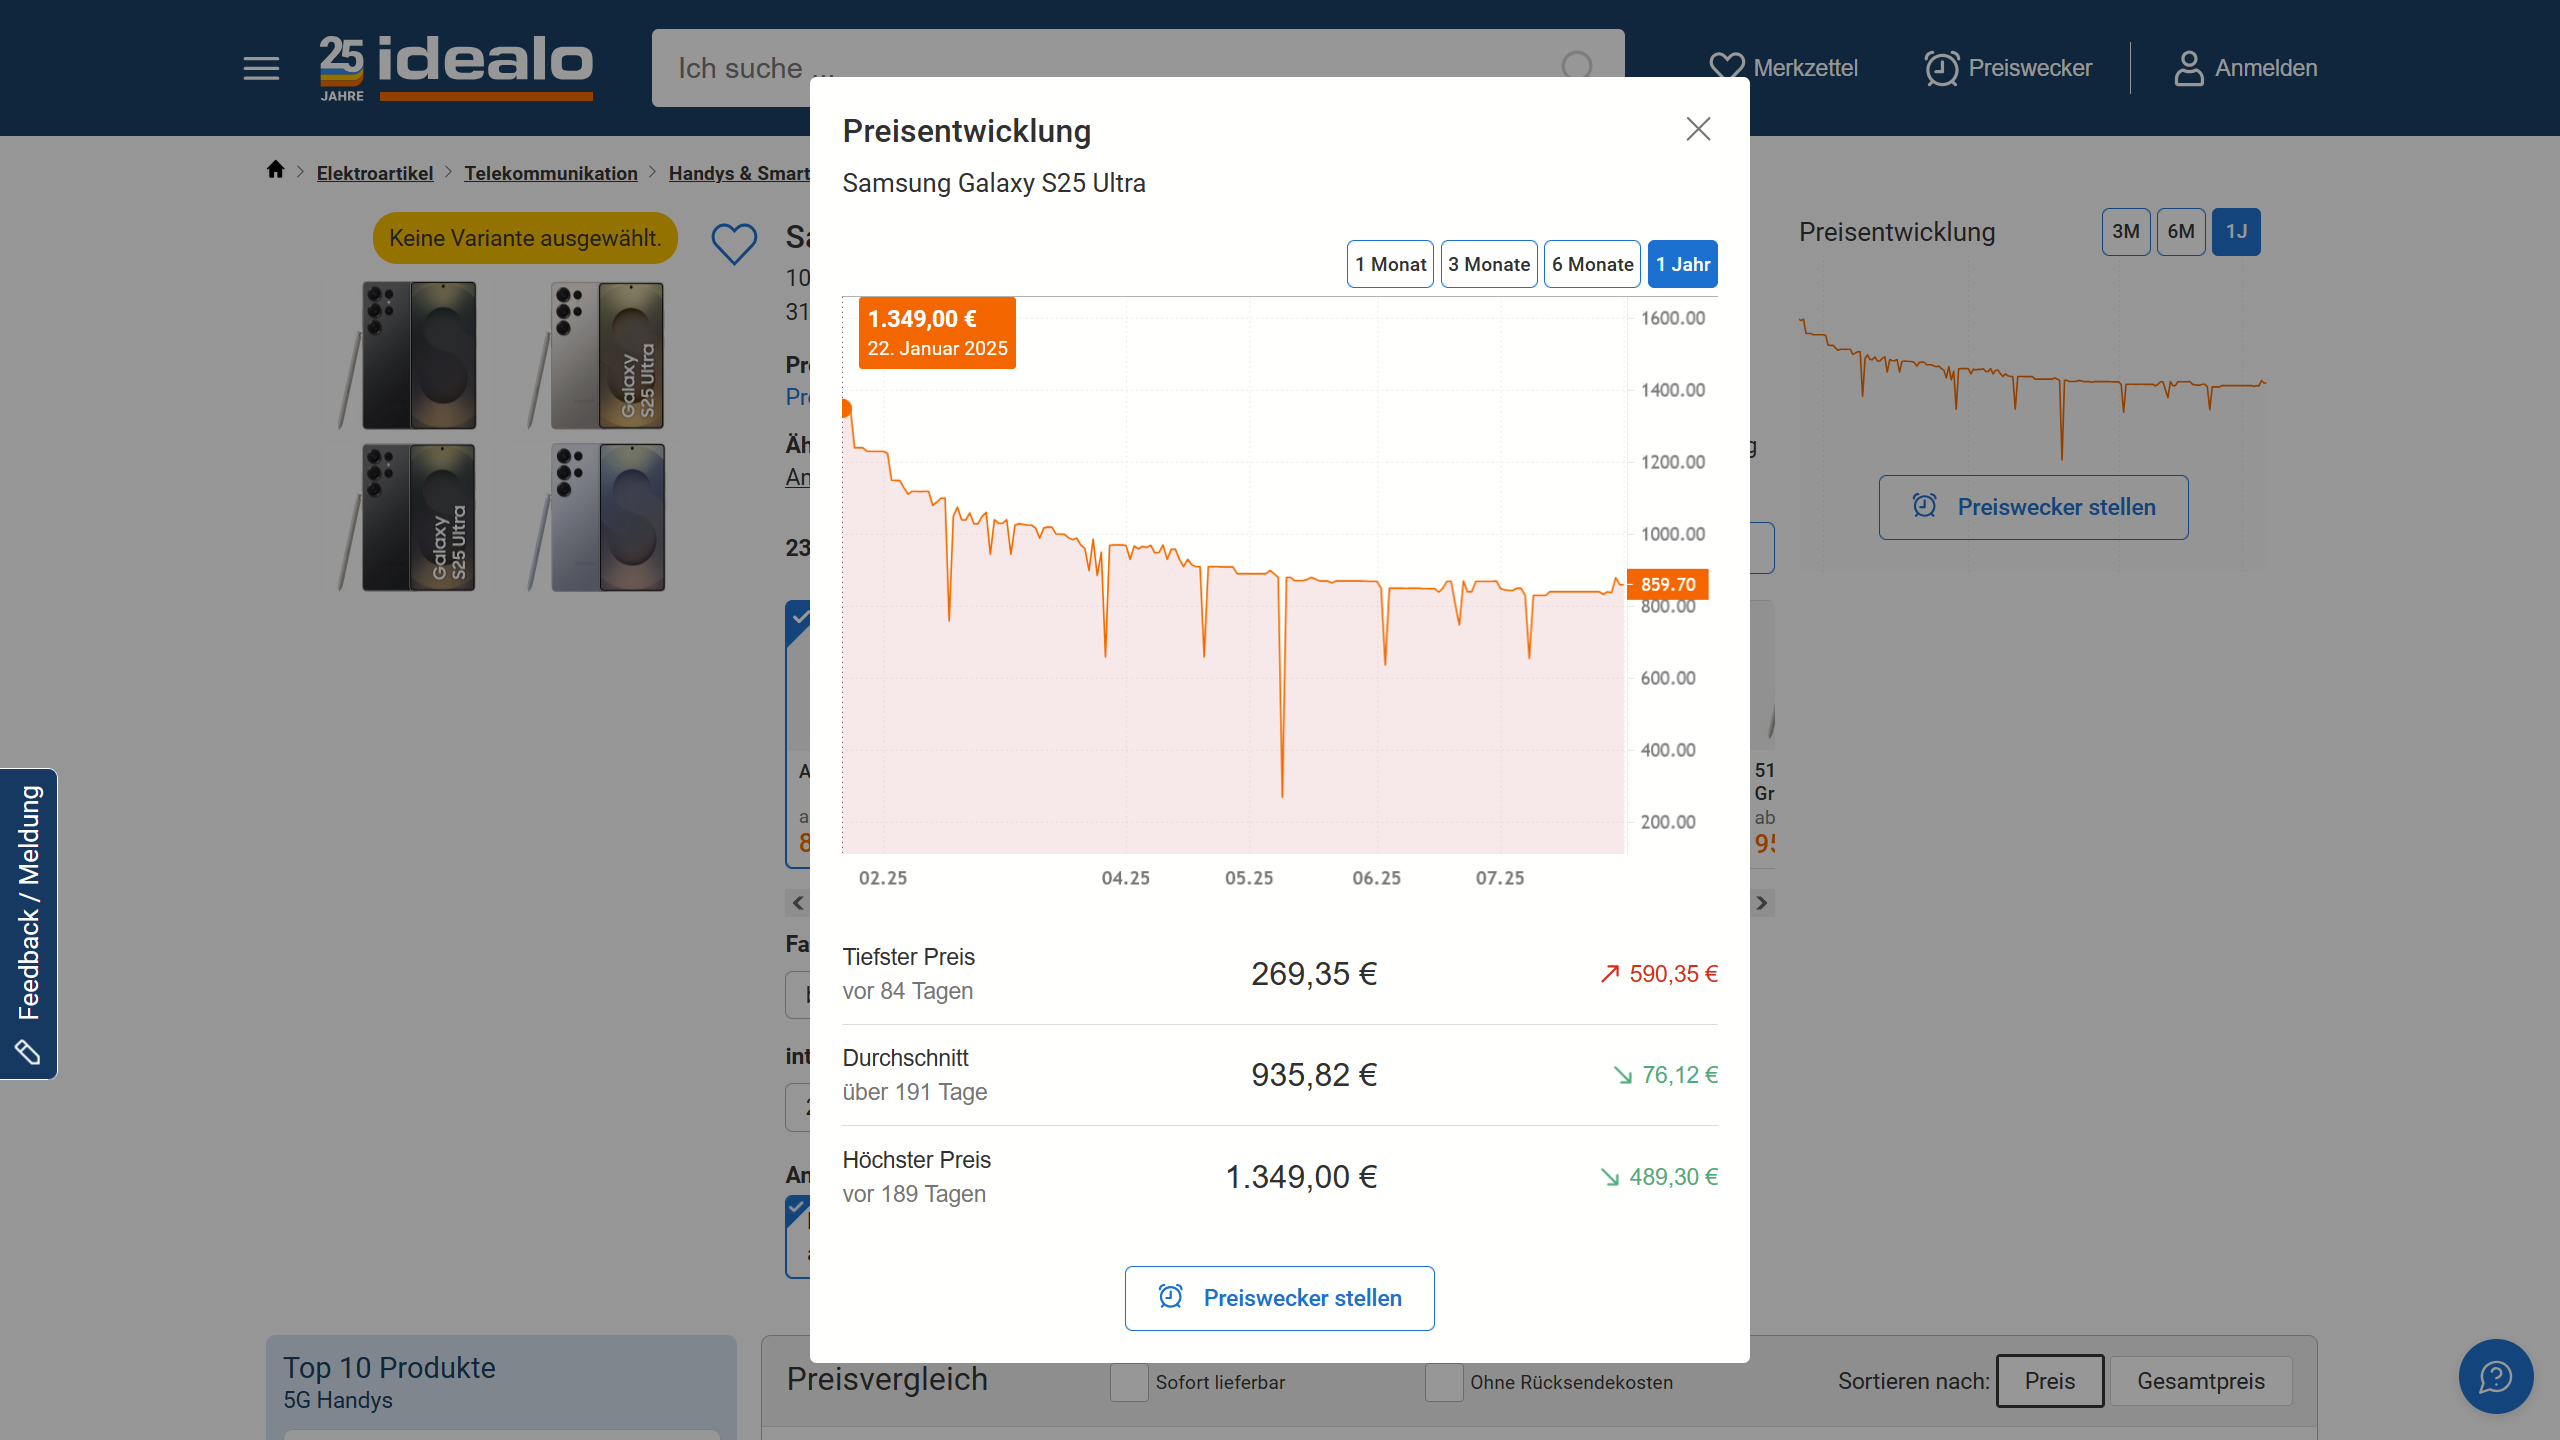Image resolution: width=2560 pixels, height=1440 pixels.
Task: Close the Preisentwicklung dialog
Action: (x=1698, y=129)
